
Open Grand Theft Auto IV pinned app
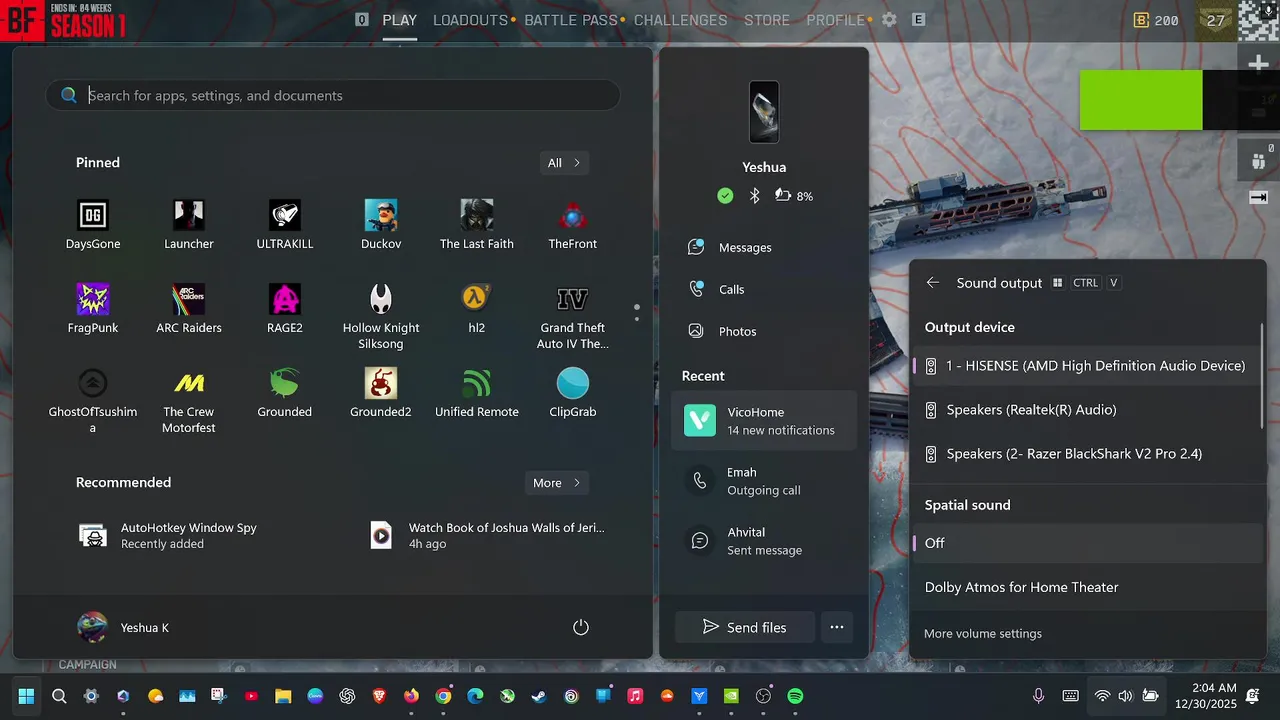pyautogui.click(x=573, y=316)
